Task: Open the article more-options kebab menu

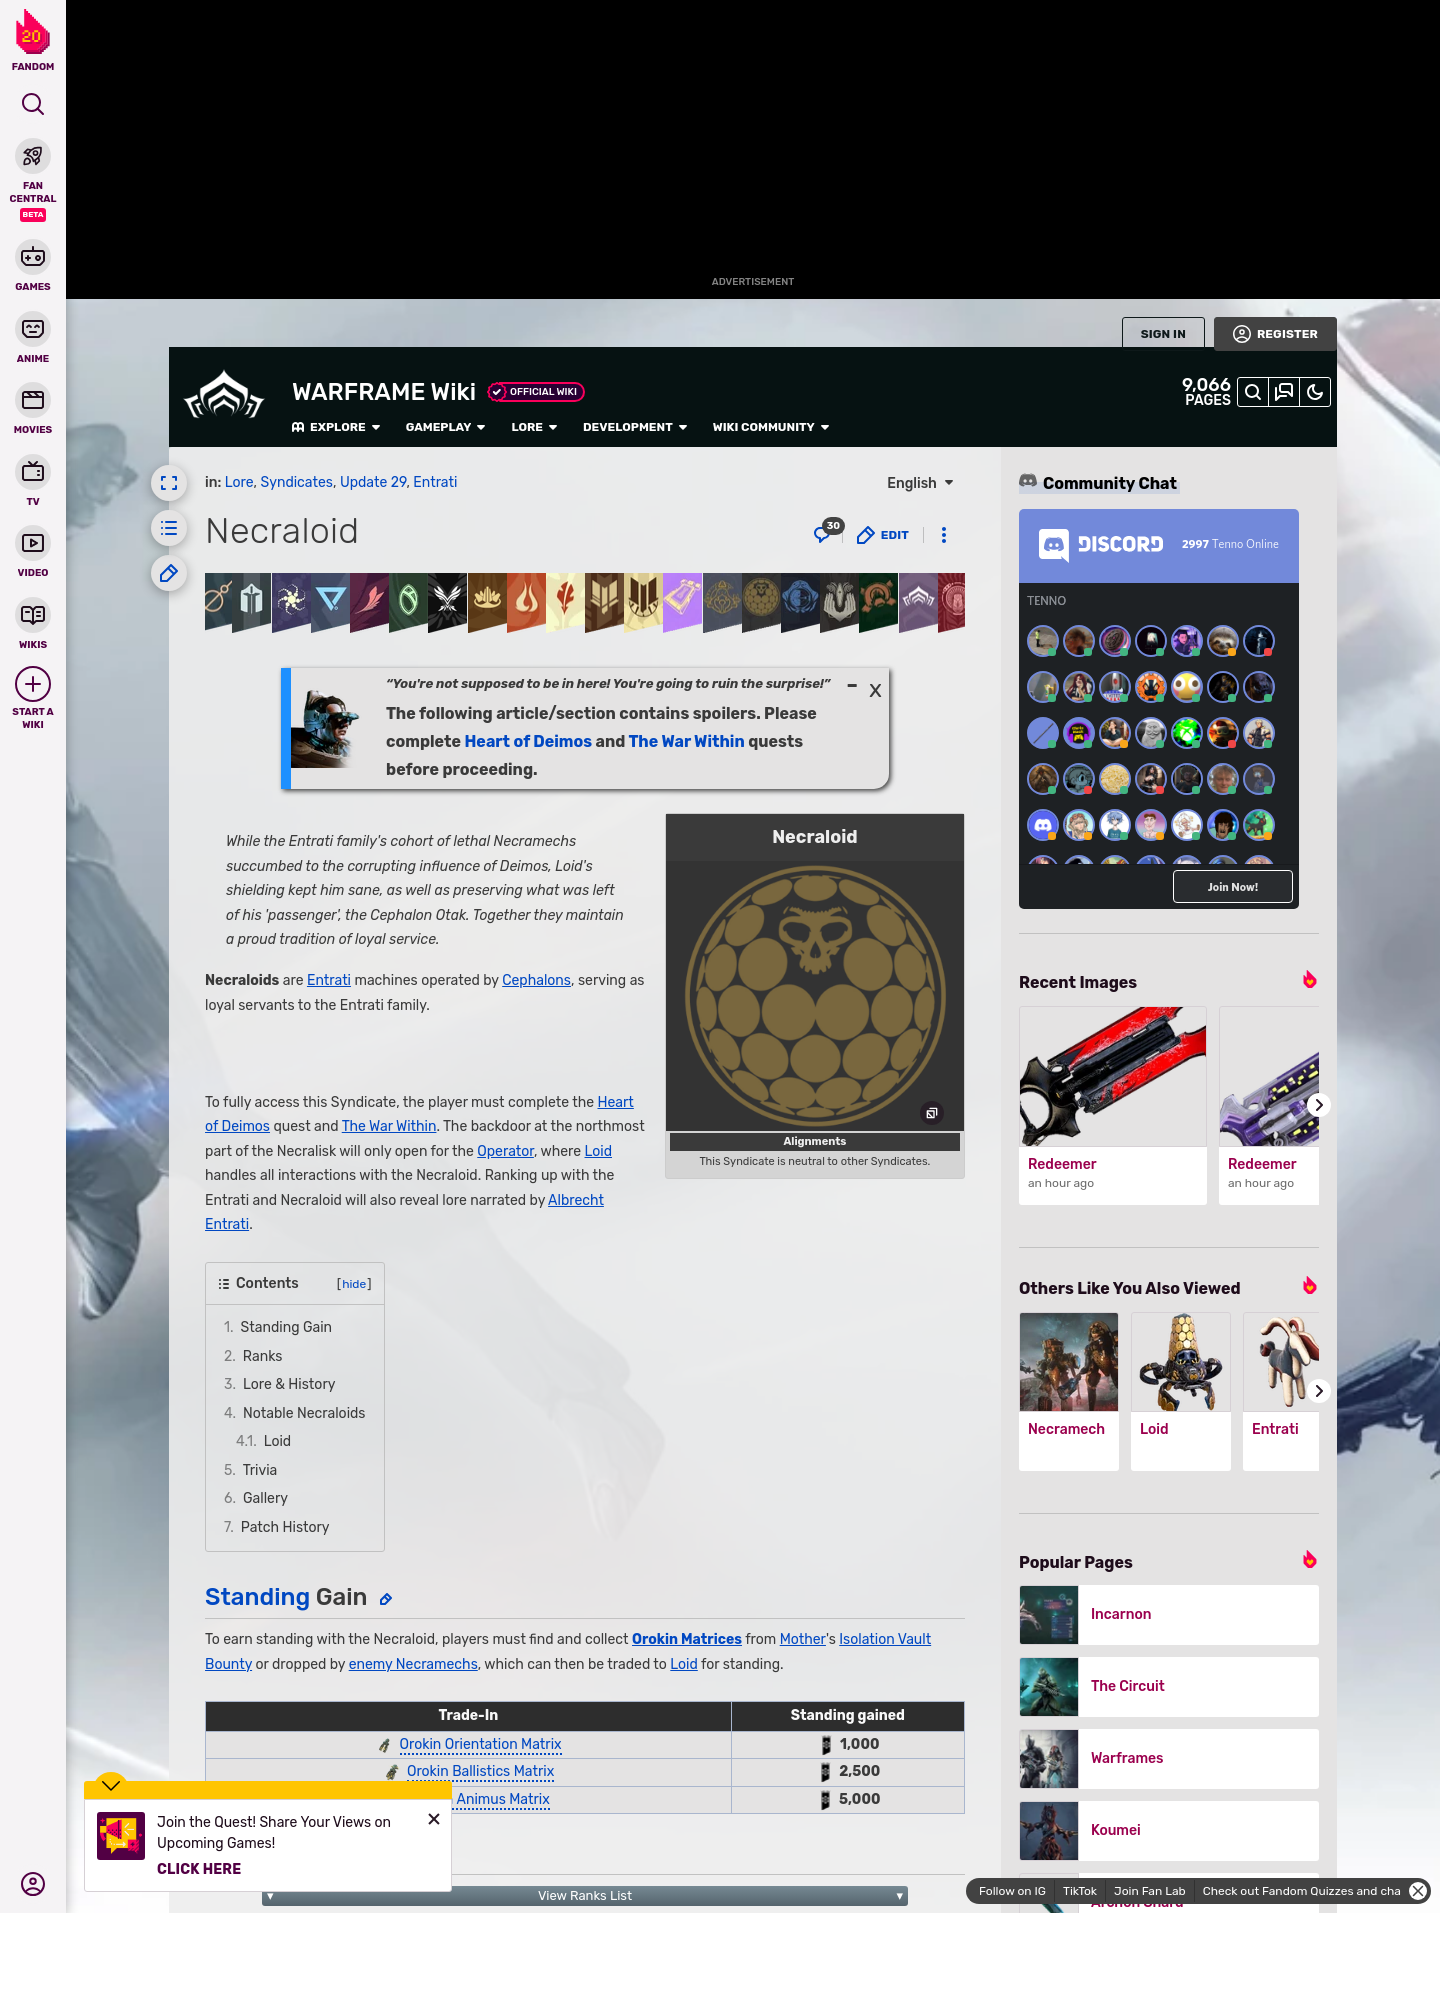Action: coord(944,535)
